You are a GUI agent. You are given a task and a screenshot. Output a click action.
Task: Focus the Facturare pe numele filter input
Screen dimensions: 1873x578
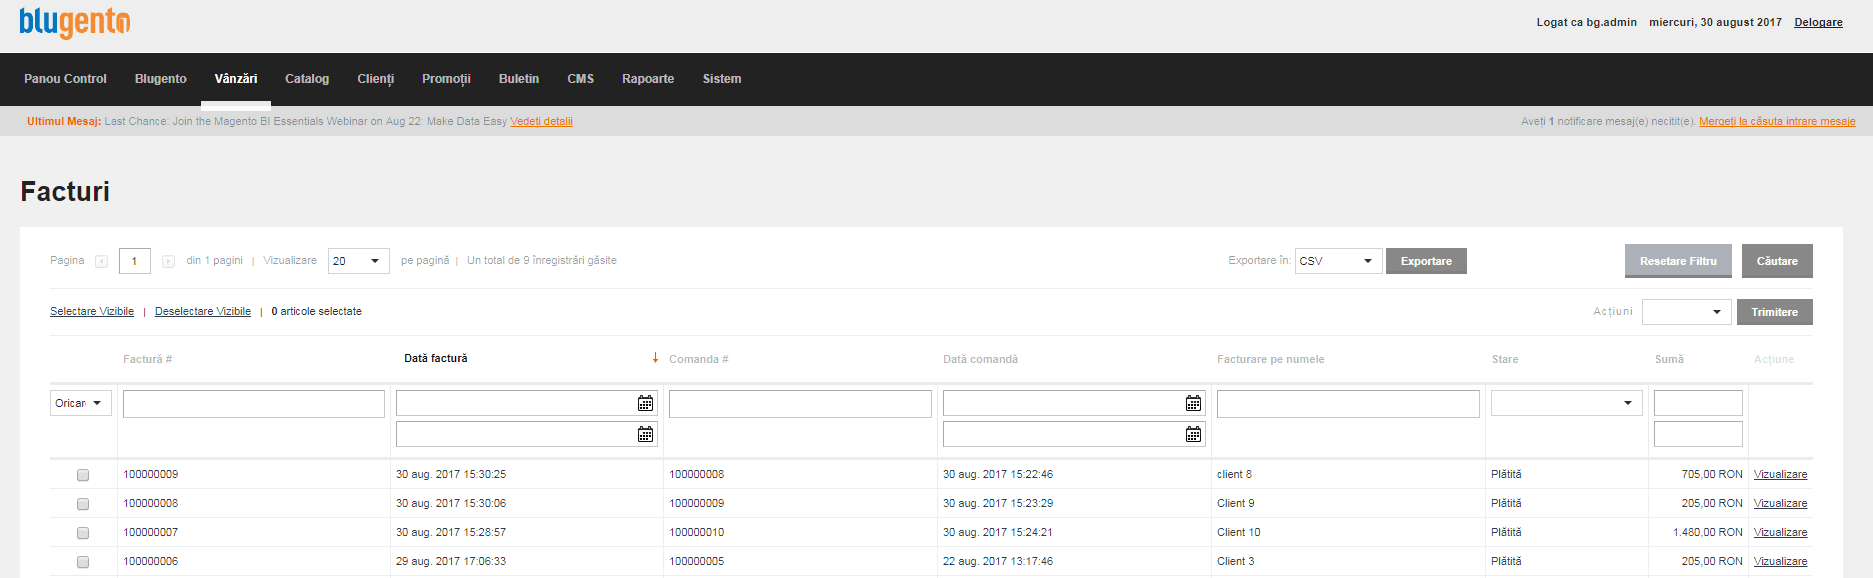pyautogui.click(x=1348, y=403)
